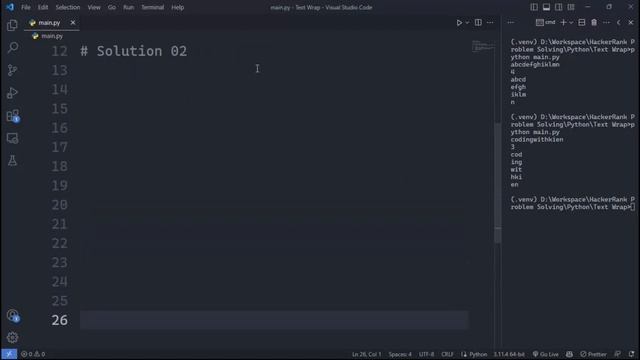
Task: Open the Run and Debug view
Action: coord(12,93)
